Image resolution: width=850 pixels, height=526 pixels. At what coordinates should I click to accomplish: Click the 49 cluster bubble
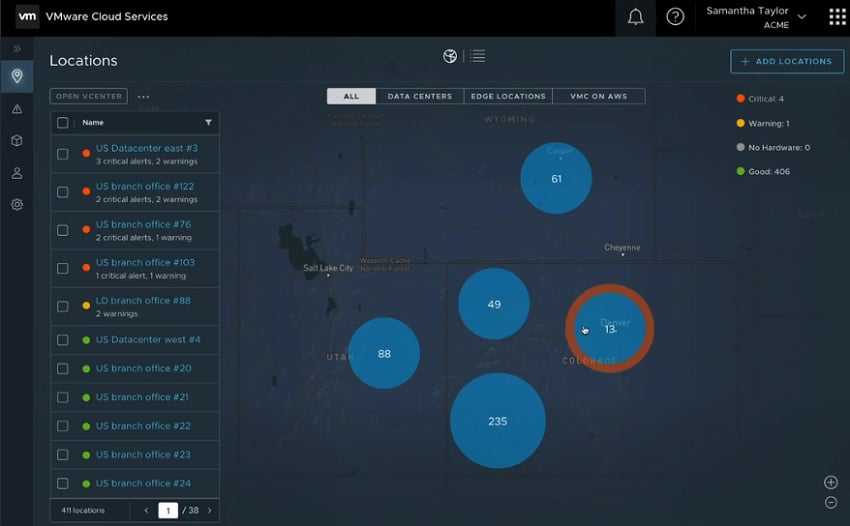pyautogui.click(x=494, y=304)
